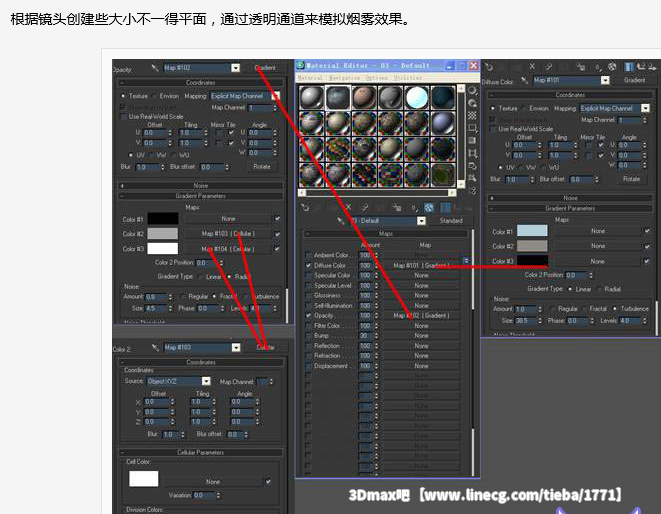Toggle Show Map in Viewport in right panel
Image resolution: width=661 pixels, height=514 pixels.
point(613,67)
